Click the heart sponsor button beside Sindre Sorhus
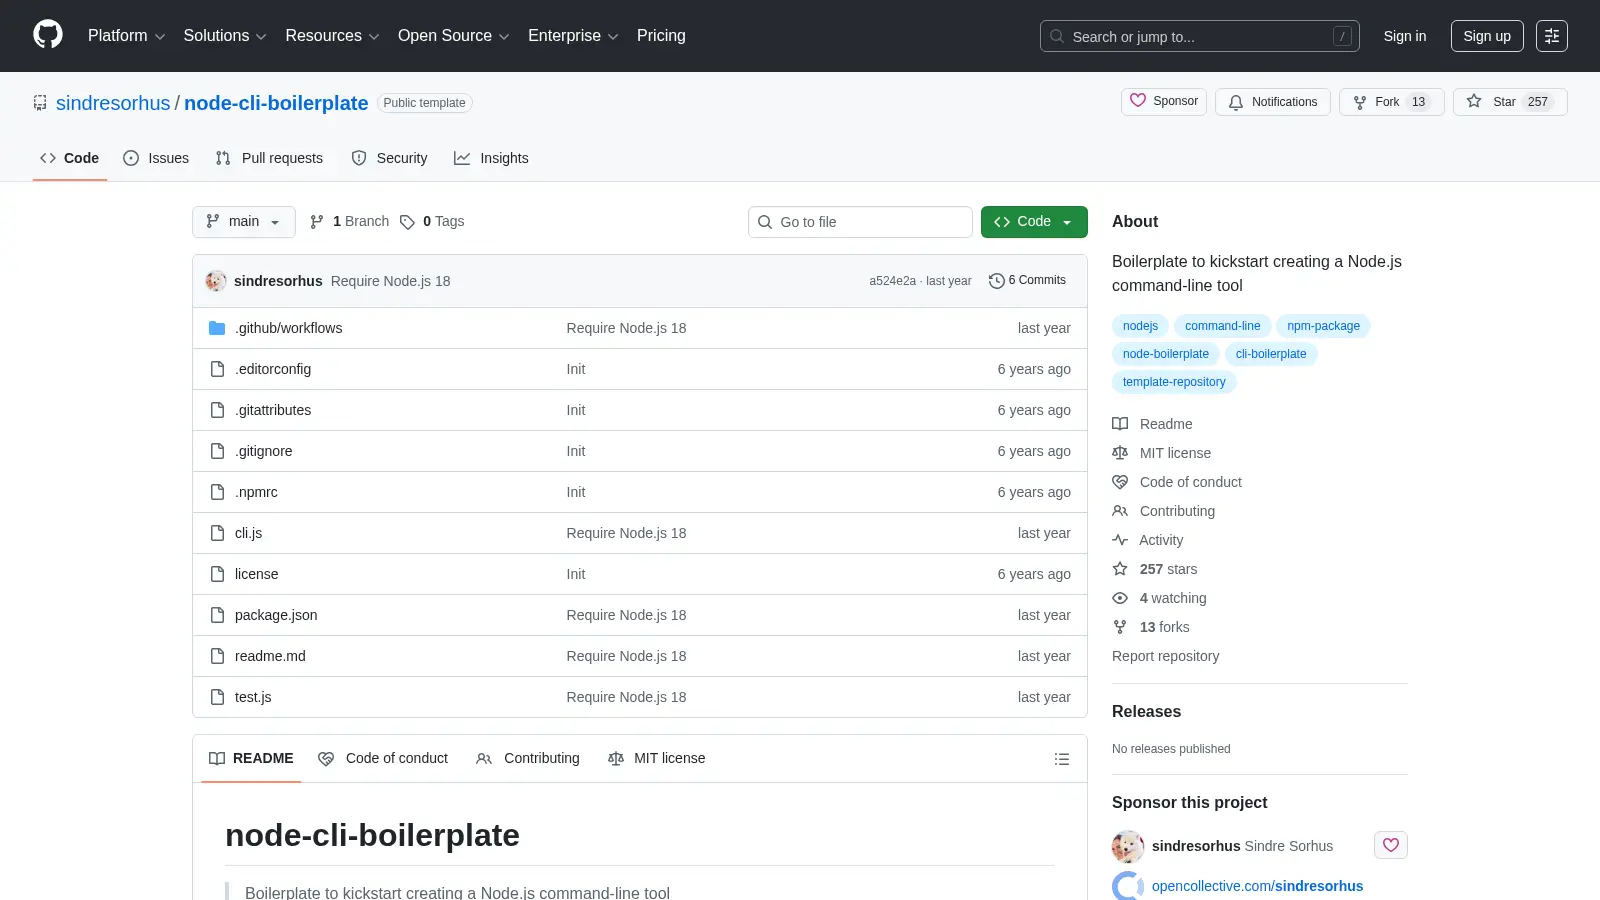The image size is (1600, 900). (x=1391, y=845)
